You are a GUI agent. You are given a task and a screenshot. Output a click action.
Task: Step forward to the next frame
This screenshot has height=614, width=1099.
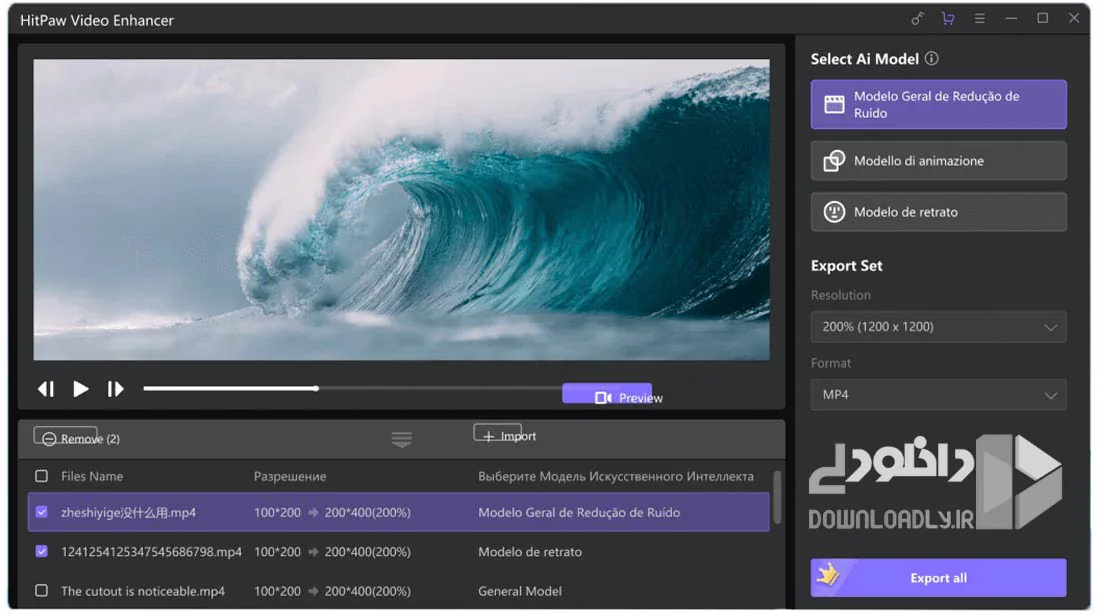coord(115,389)
